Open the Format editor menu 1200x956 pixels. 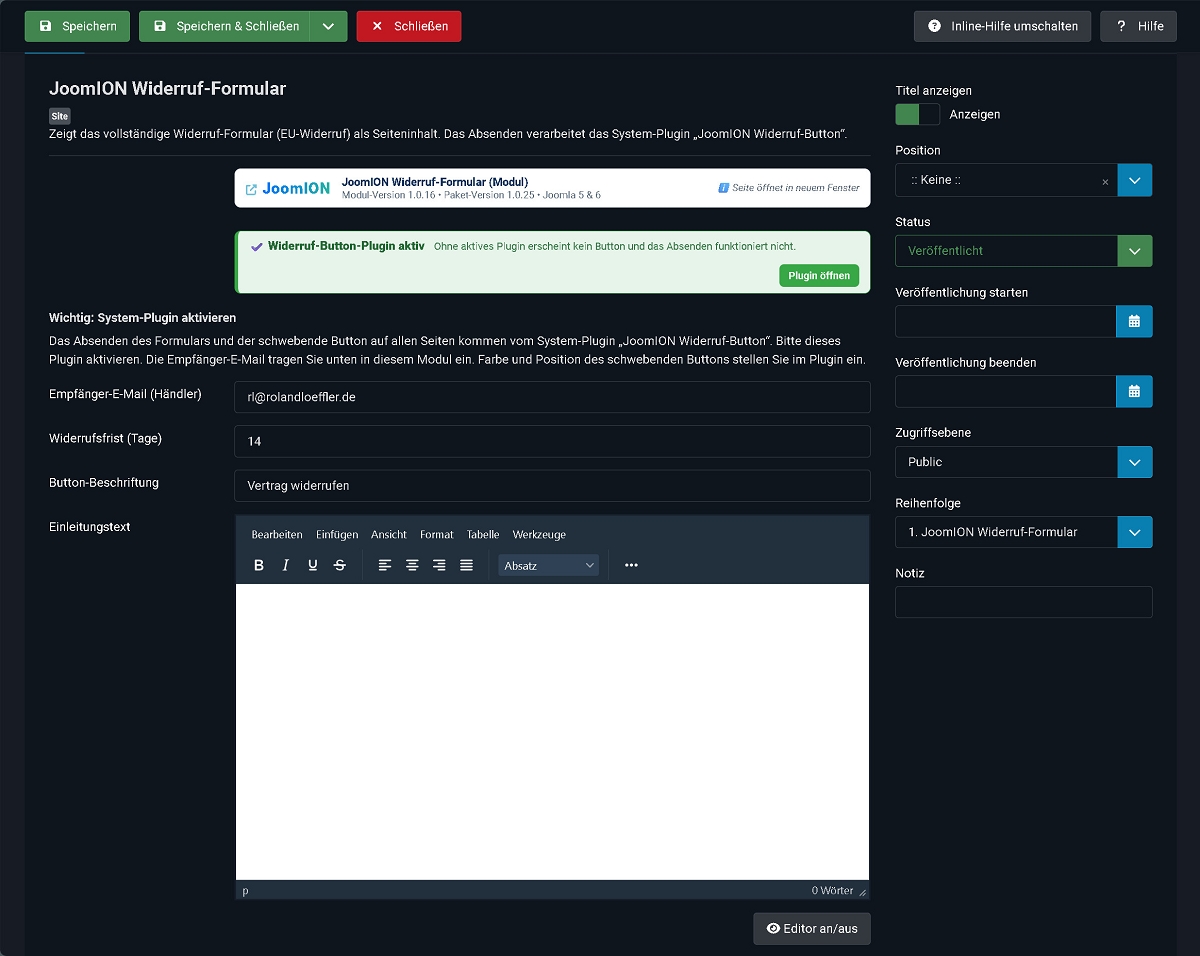coord(437,535)
